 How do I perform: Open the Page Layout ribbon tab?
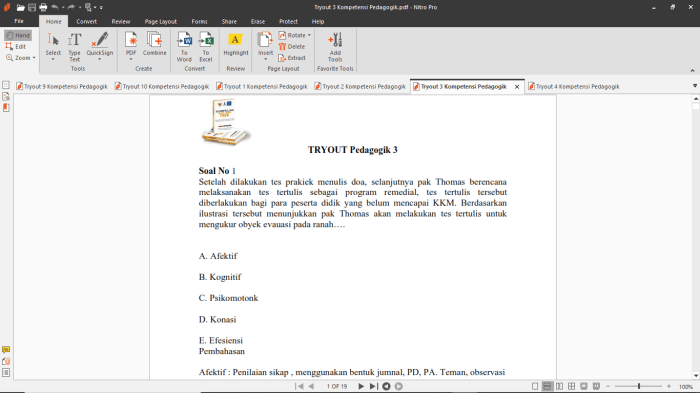(161, 21)
